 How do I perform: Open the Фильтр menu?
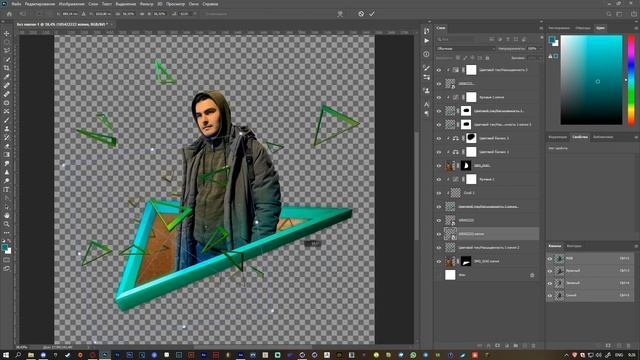(147, 4)
